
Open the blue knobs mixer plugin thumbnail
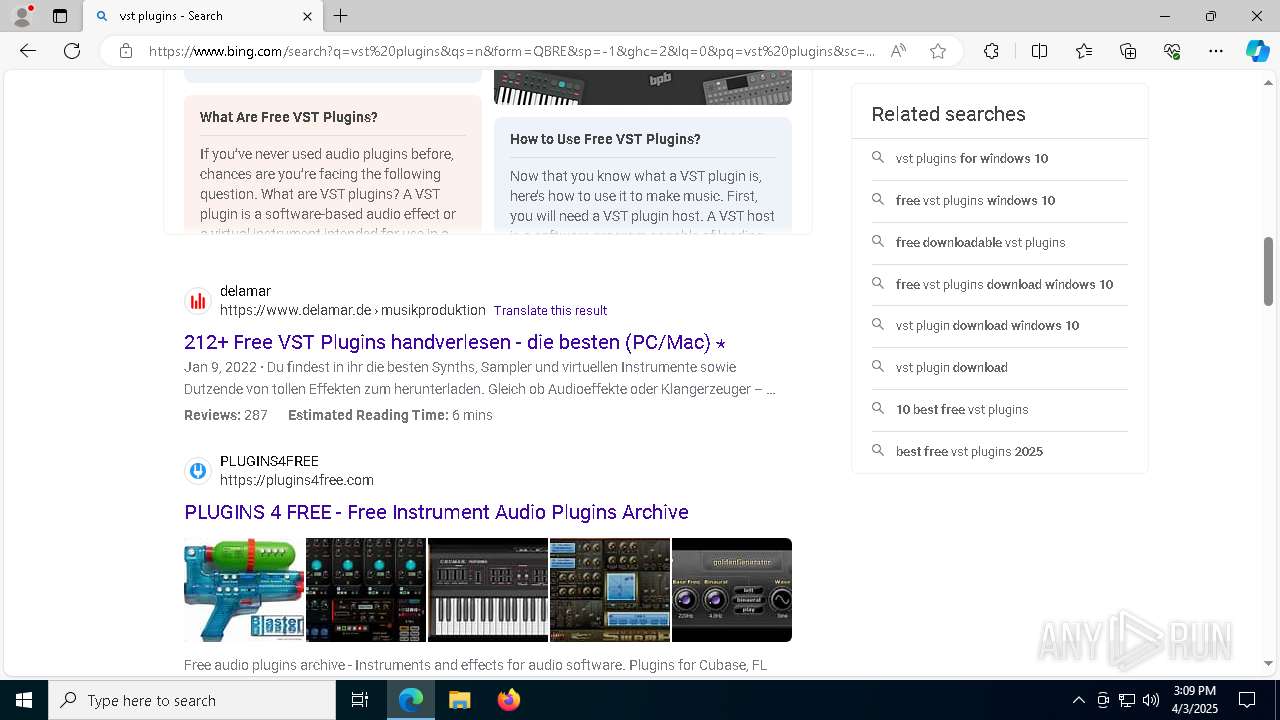(366, 590)
